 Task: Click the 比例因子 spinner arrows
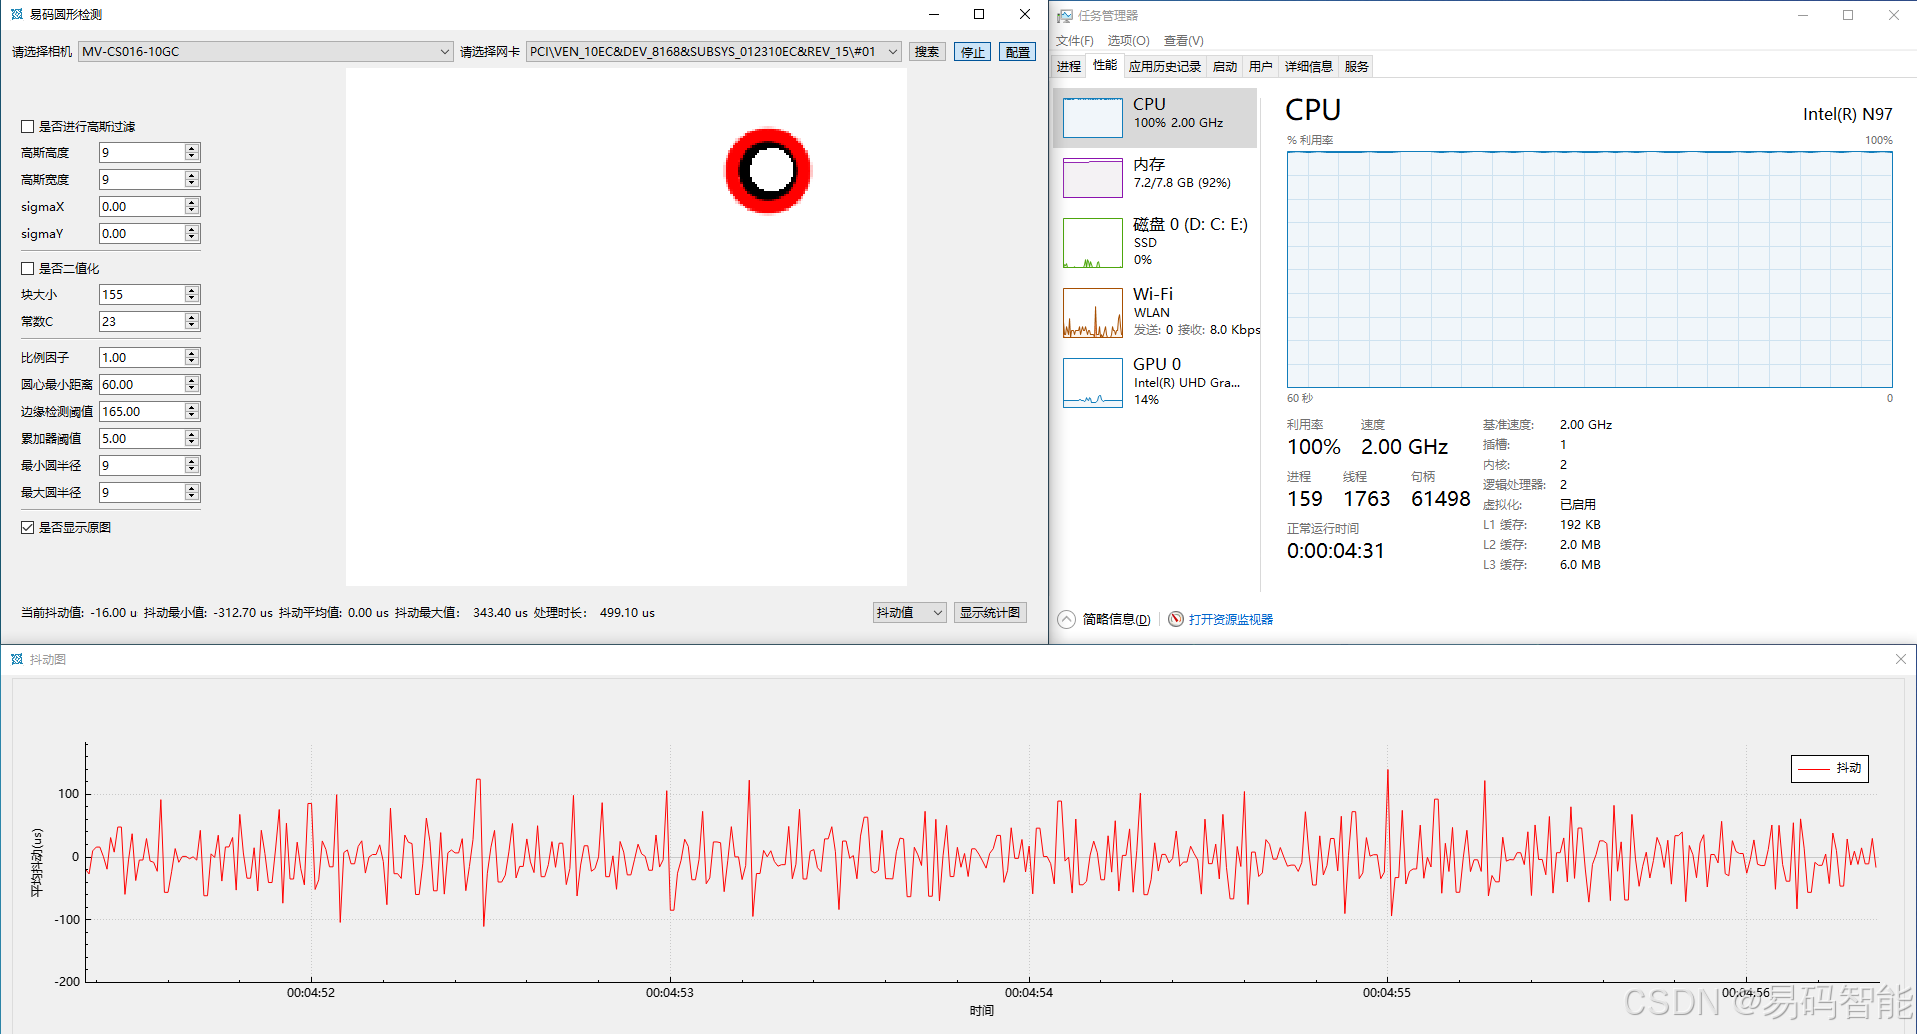(x=191, y=357)
